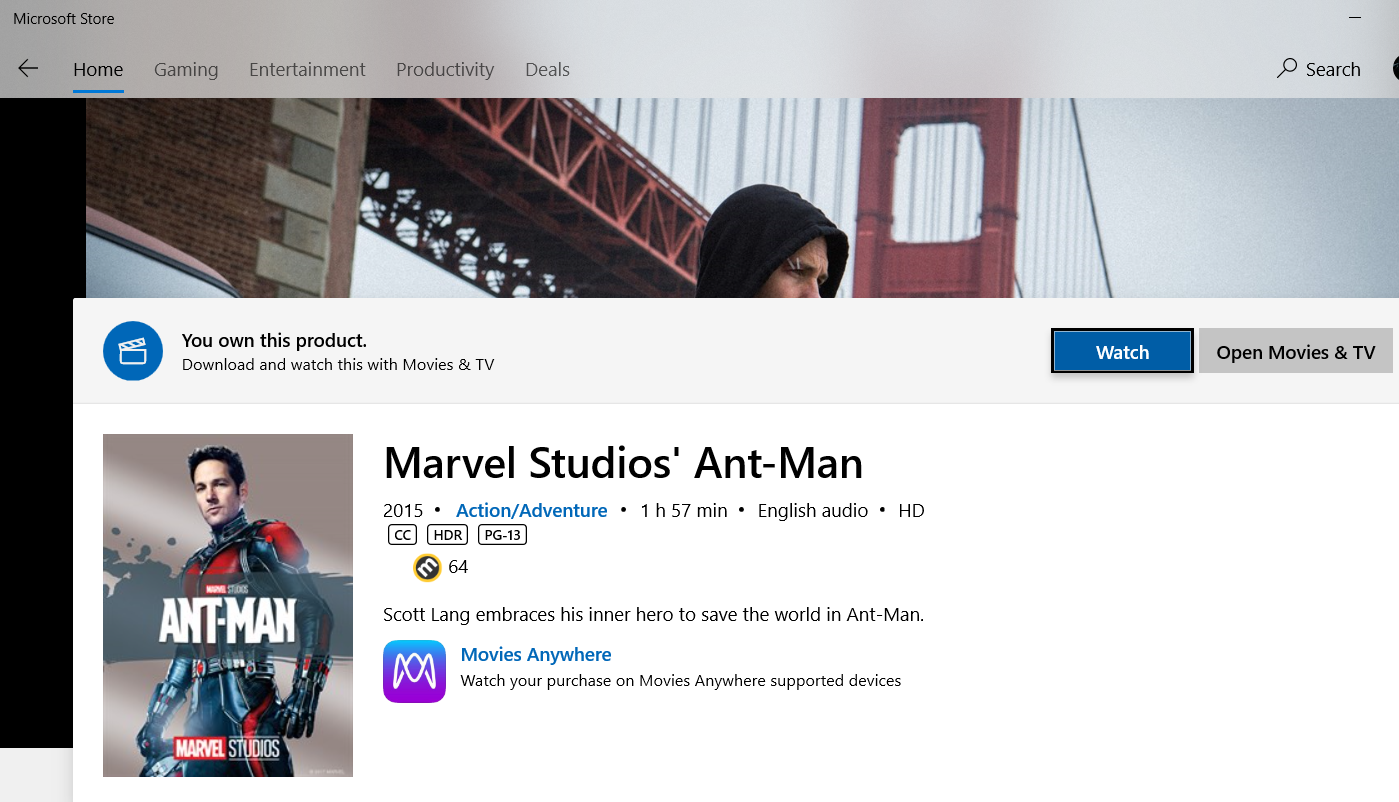Click the HDR badge

pyautogui.click(x=447, y=535)
